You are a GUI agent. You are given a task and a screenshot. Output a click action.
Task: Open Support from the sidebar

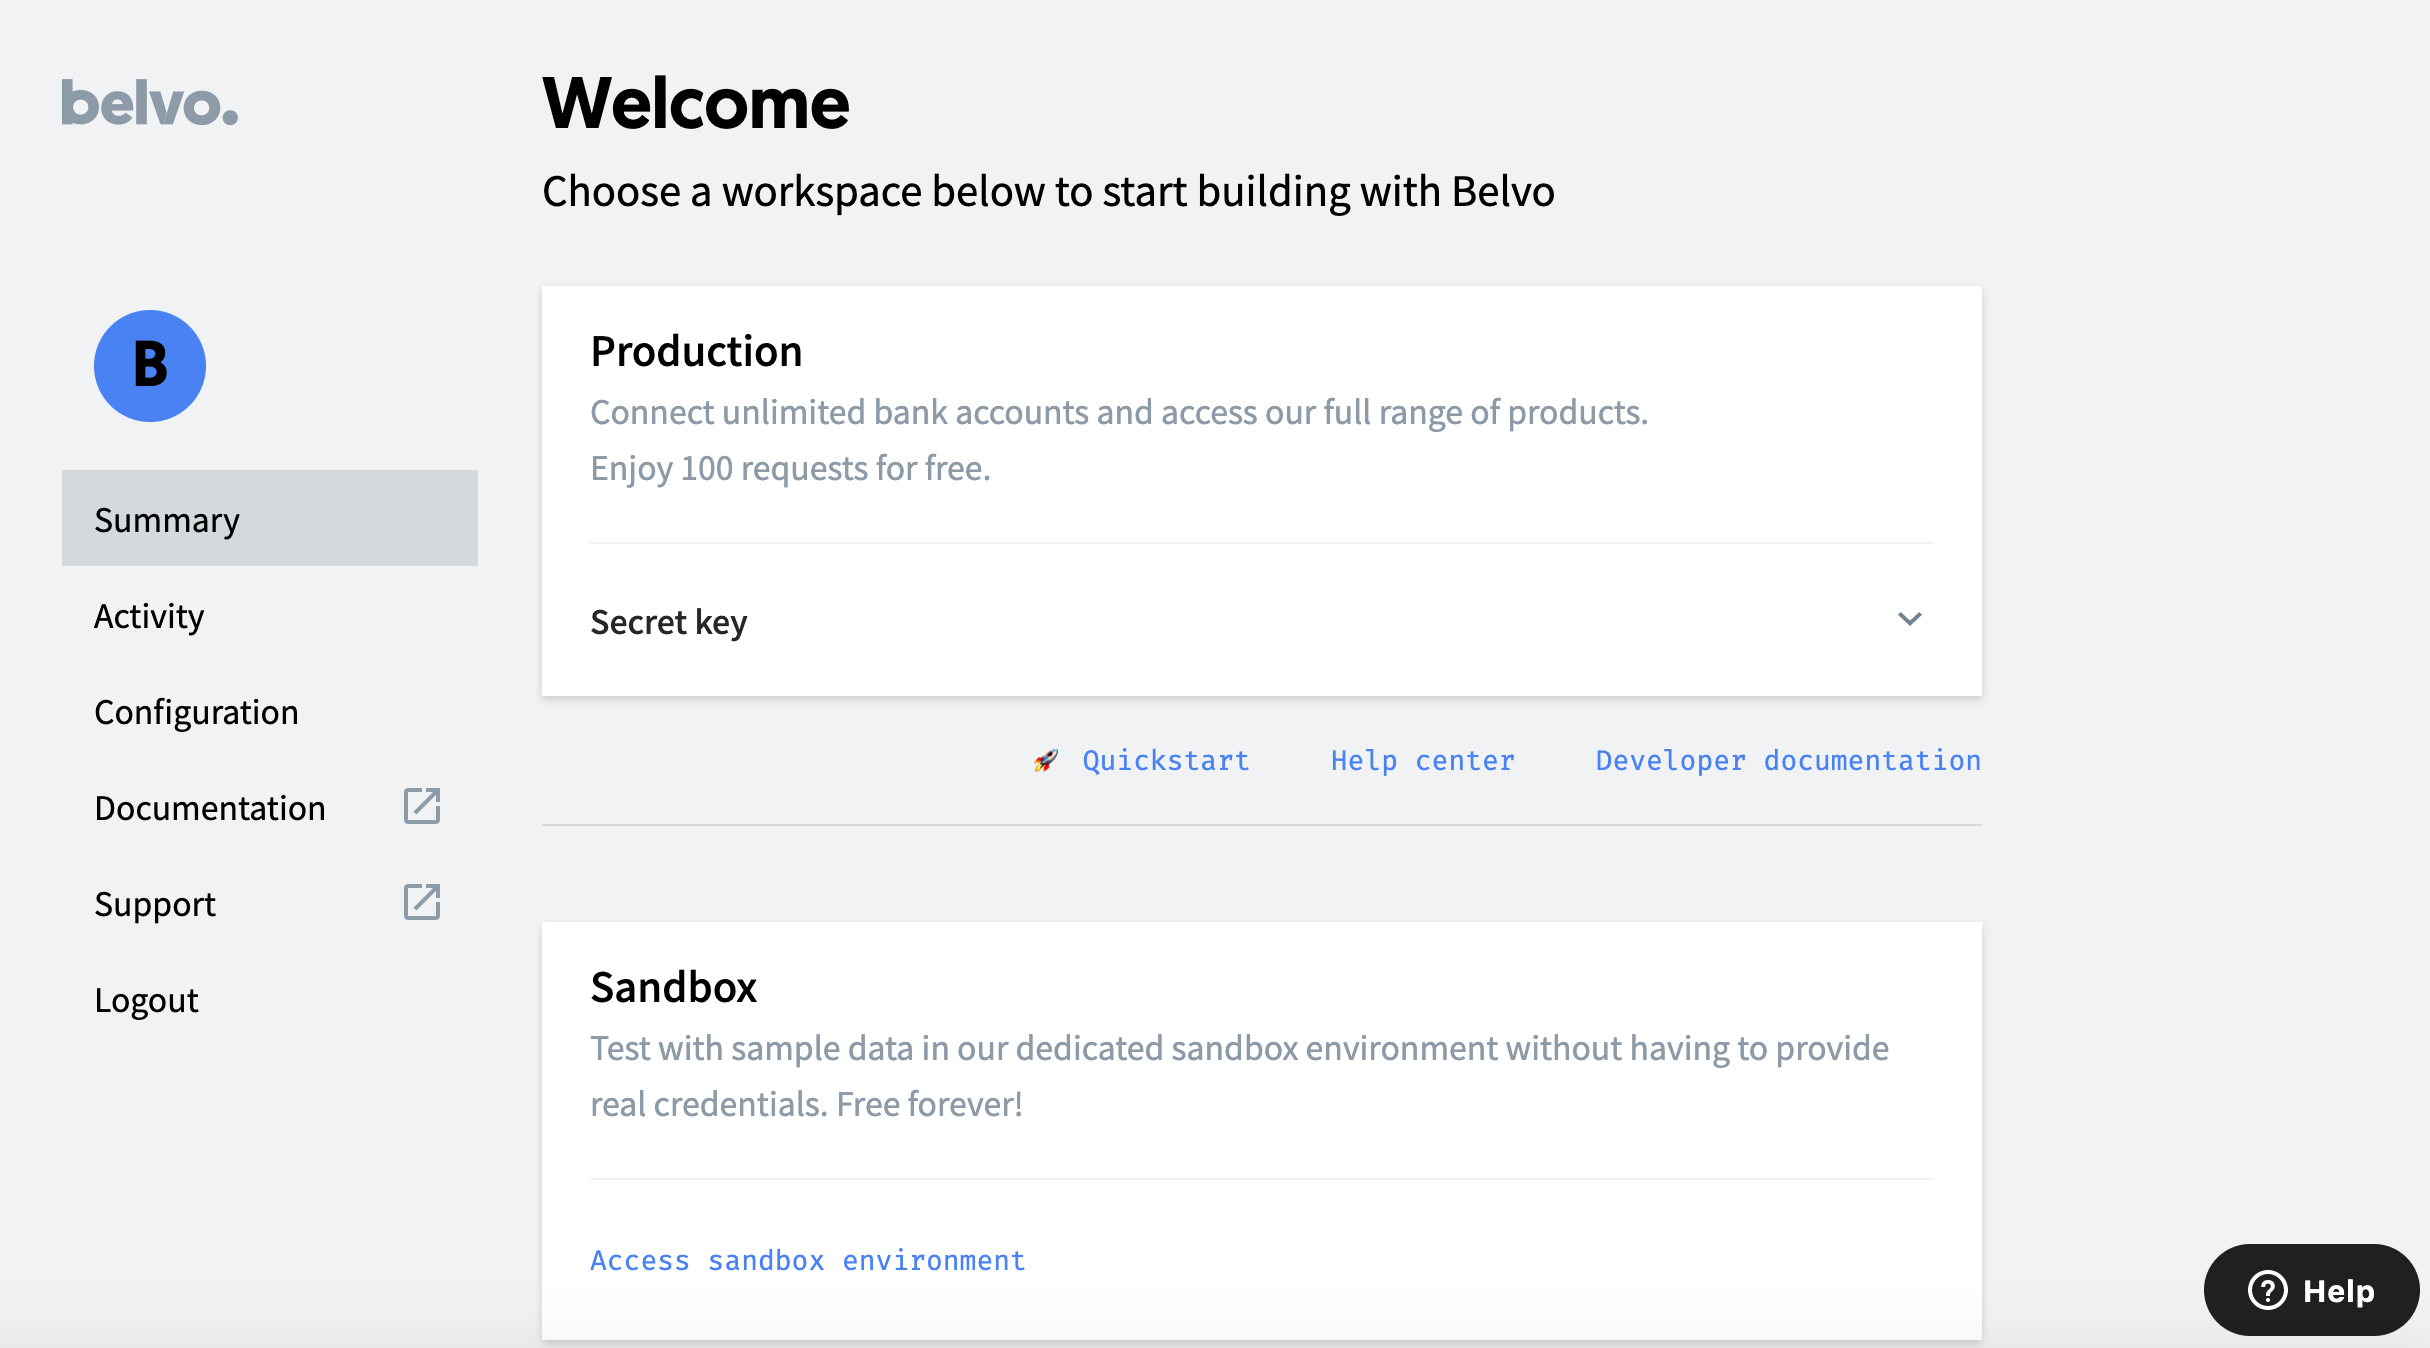tap(155, 904)
